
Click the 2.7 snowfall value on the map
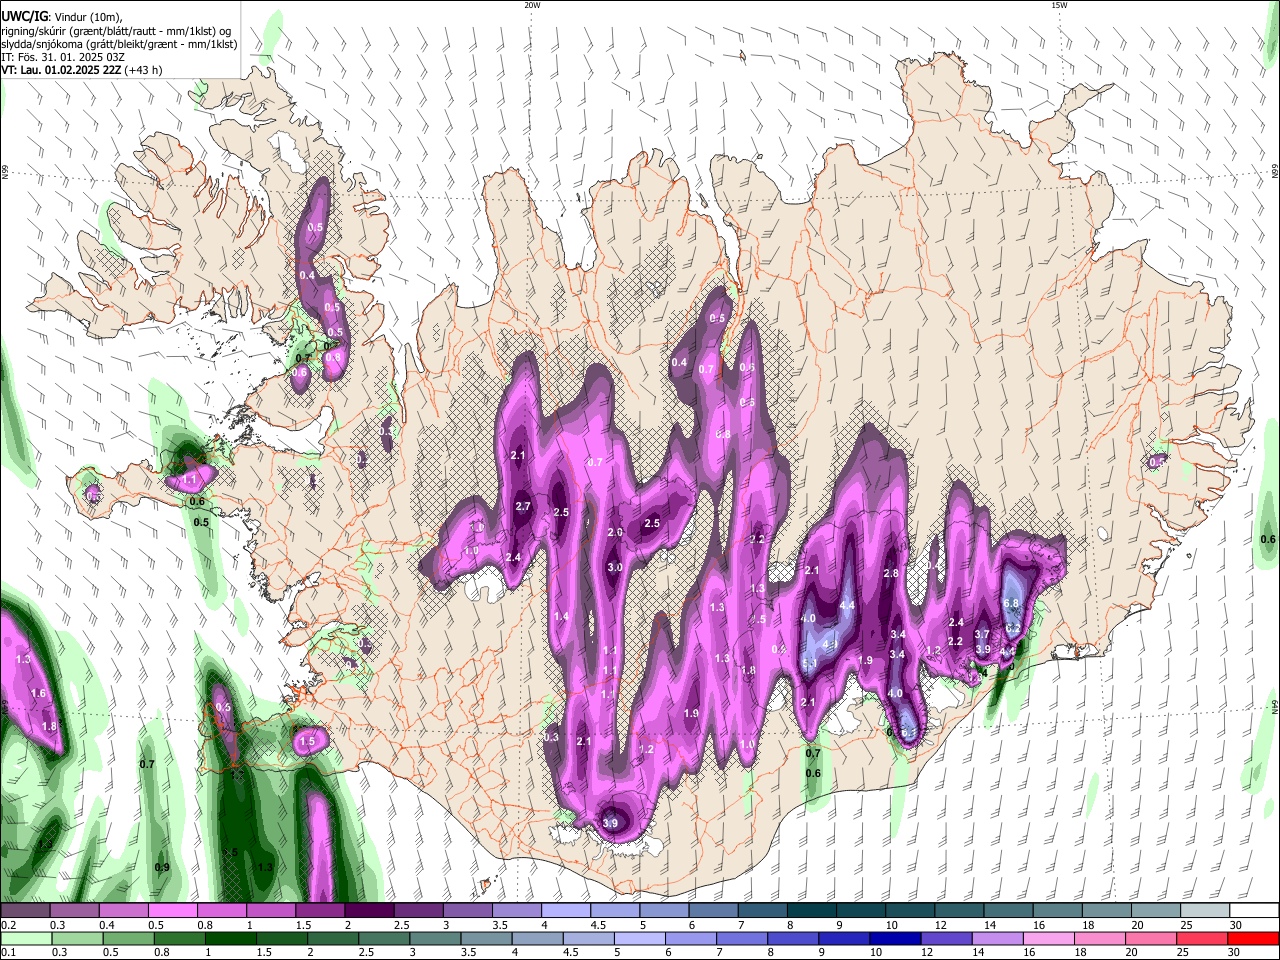pyautogui.click(x=522, y=507)
